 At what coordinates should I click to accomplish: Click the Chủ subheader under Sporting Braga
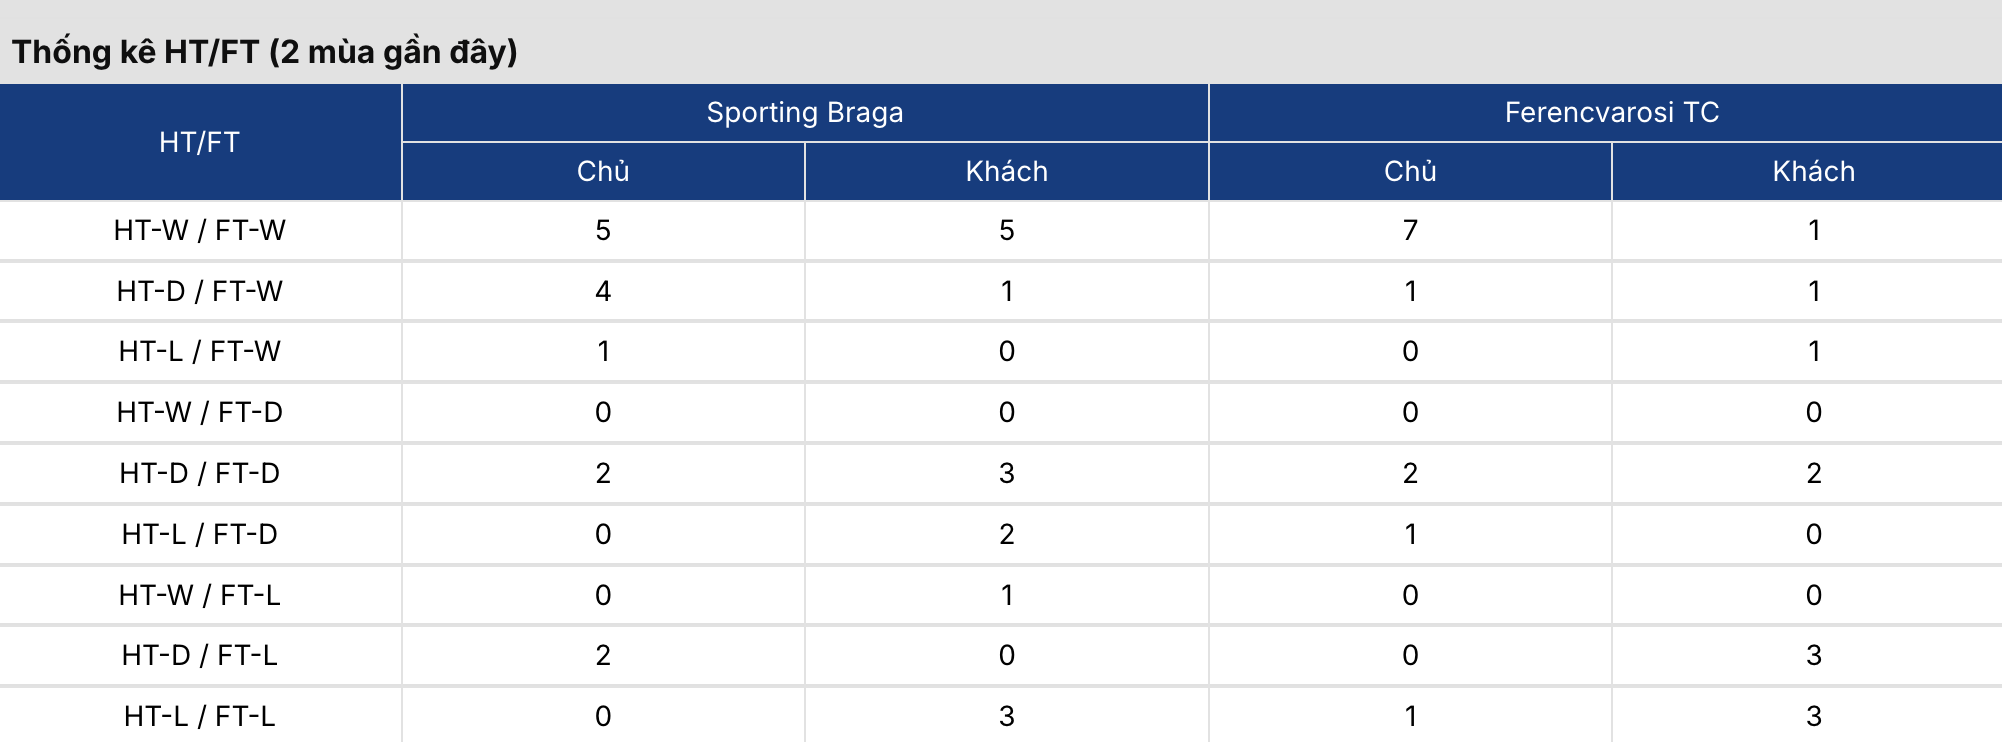point(603,172)
